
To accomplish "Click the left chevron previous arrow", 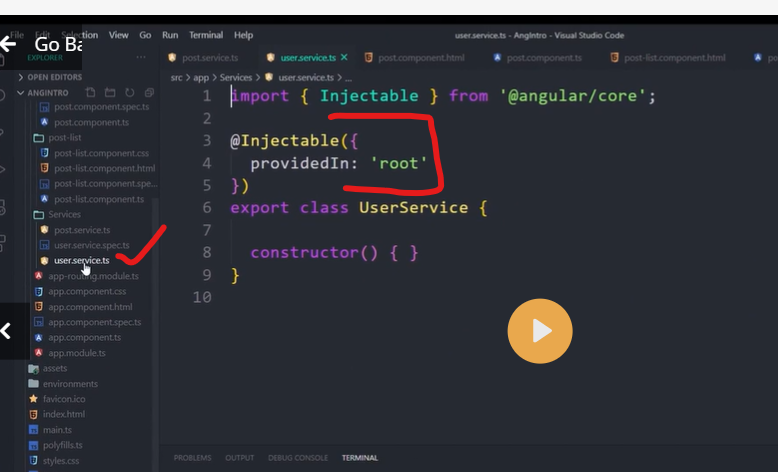I will pyautogui.click(x=7, y=330).
